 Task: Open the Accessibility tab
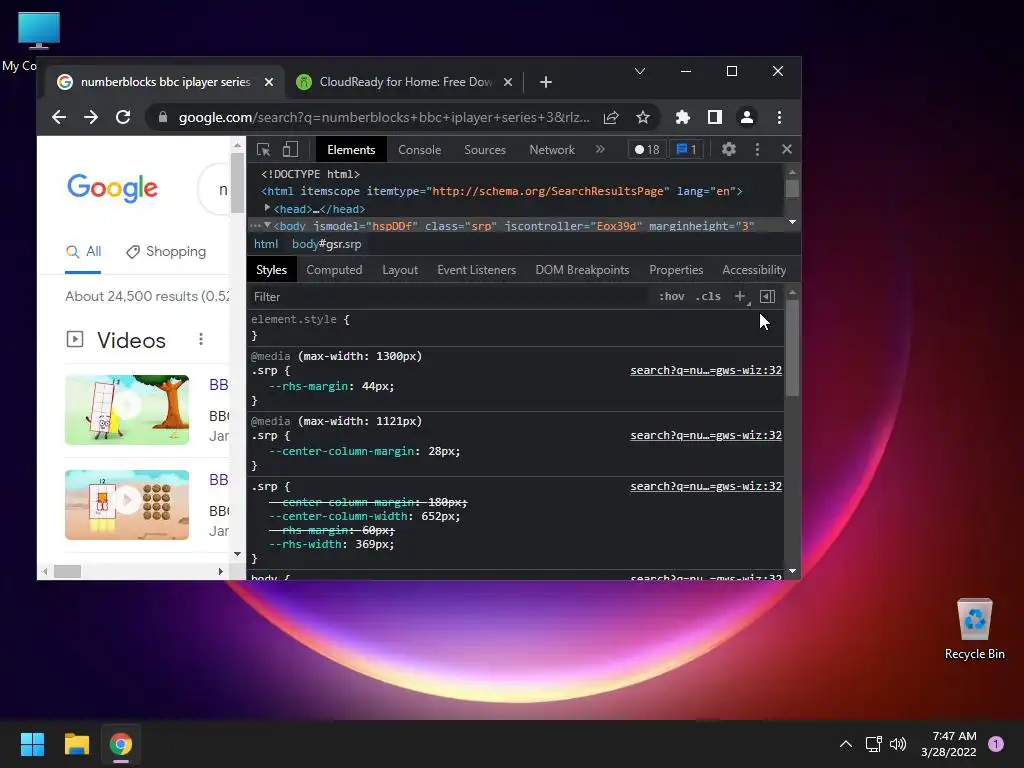click(754, 270)
